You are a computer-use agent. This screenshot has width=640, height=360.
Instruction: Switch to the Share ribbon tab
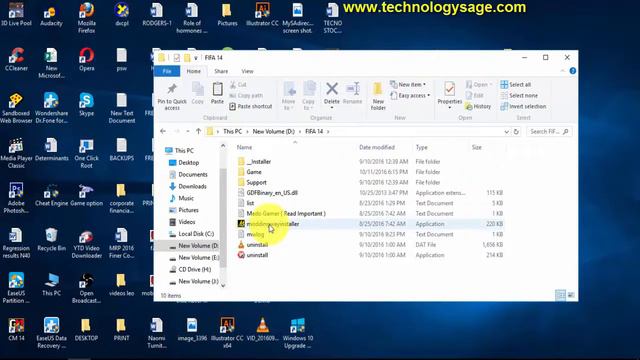click(x=221, y=71)
